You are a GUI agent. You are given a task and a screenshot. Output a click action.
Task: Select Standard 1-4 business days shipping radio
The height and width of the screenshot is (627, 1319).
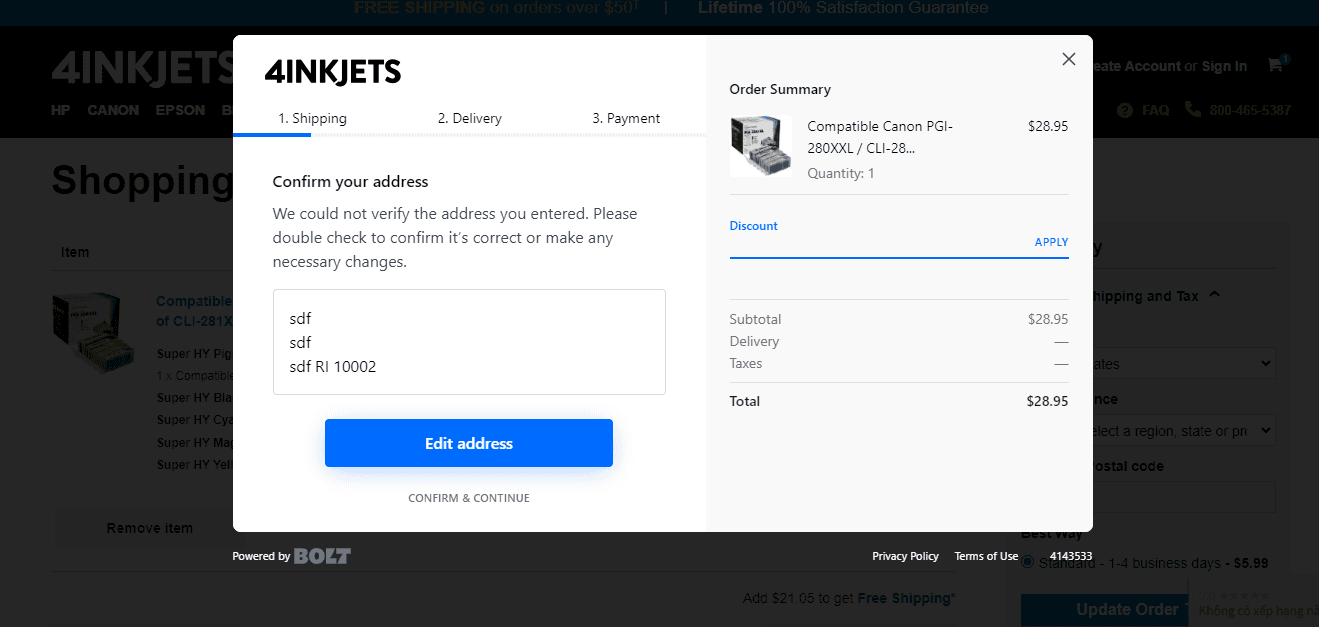[1027, 562]
